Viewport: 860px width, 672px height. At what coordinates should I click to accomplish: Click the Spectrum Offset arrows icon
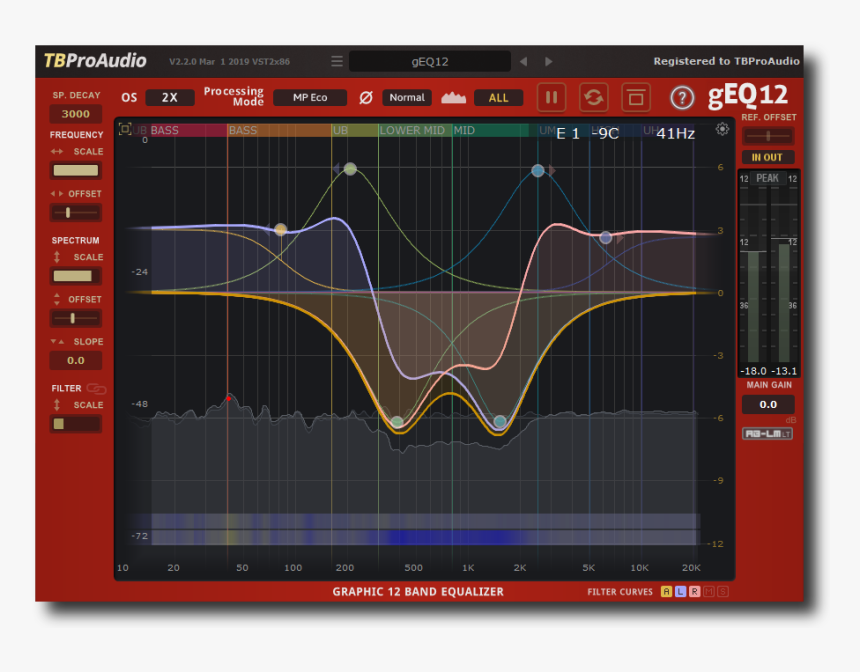pos(56,299)
